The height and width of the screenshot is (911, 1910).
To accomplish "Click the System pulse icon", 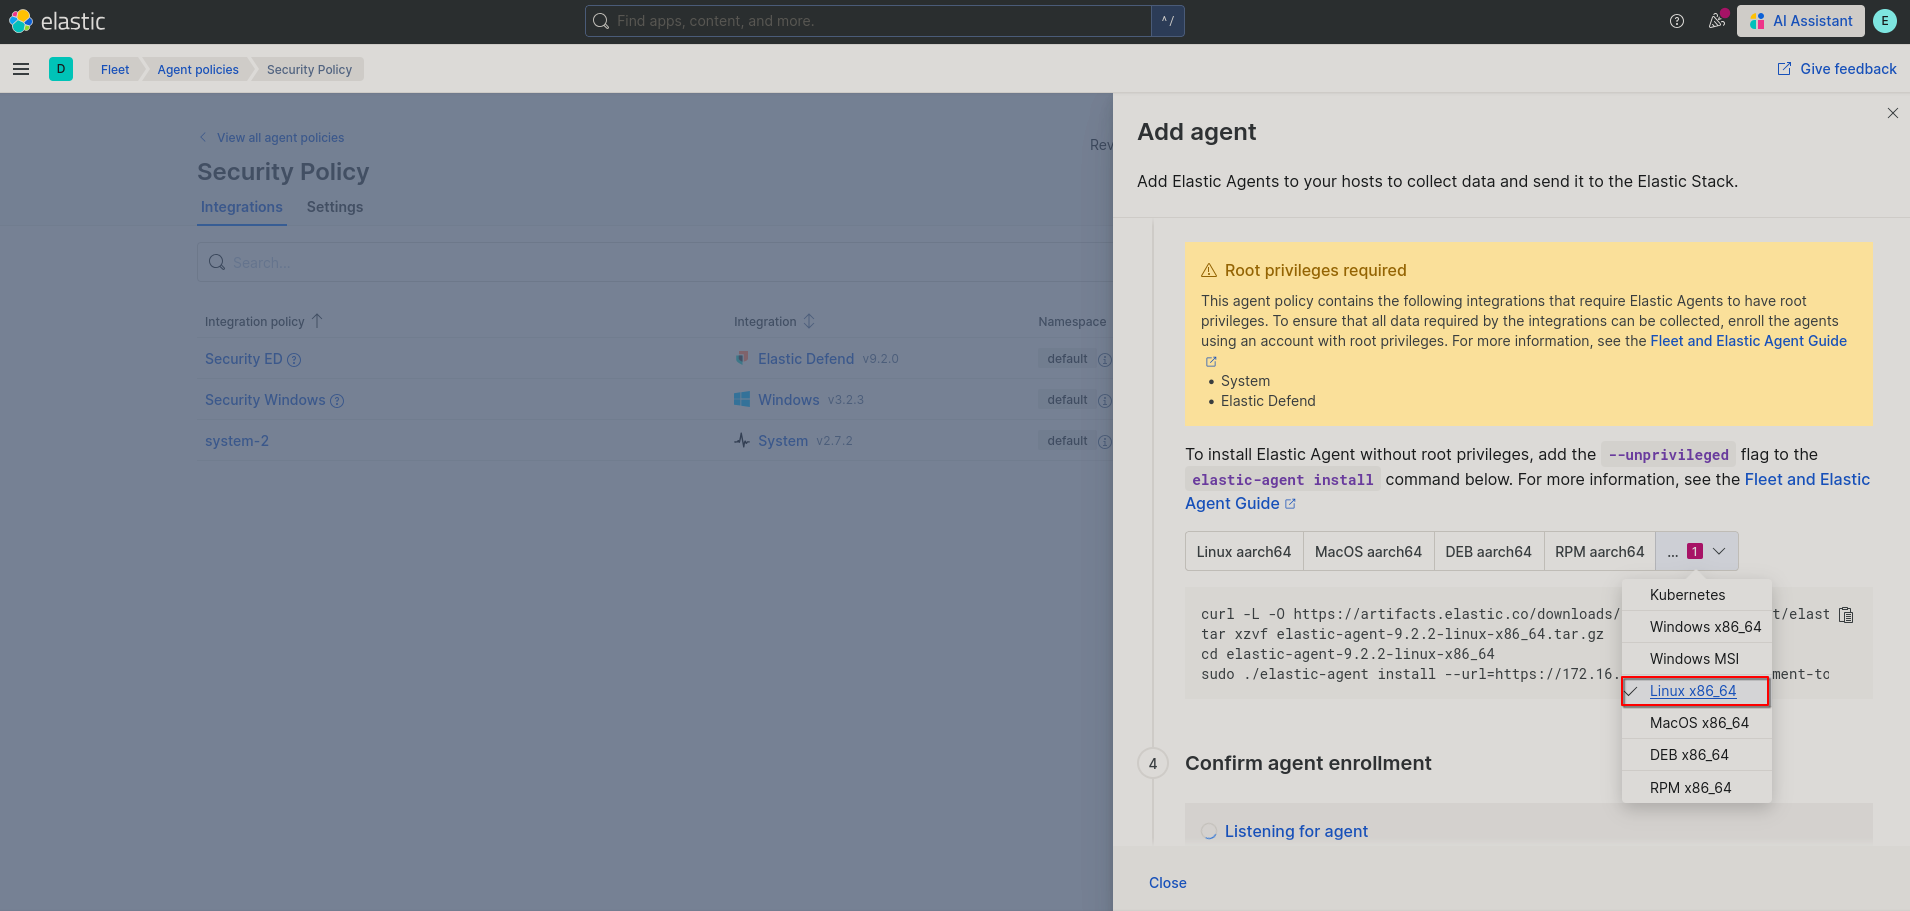I will [x=742, y=440].
